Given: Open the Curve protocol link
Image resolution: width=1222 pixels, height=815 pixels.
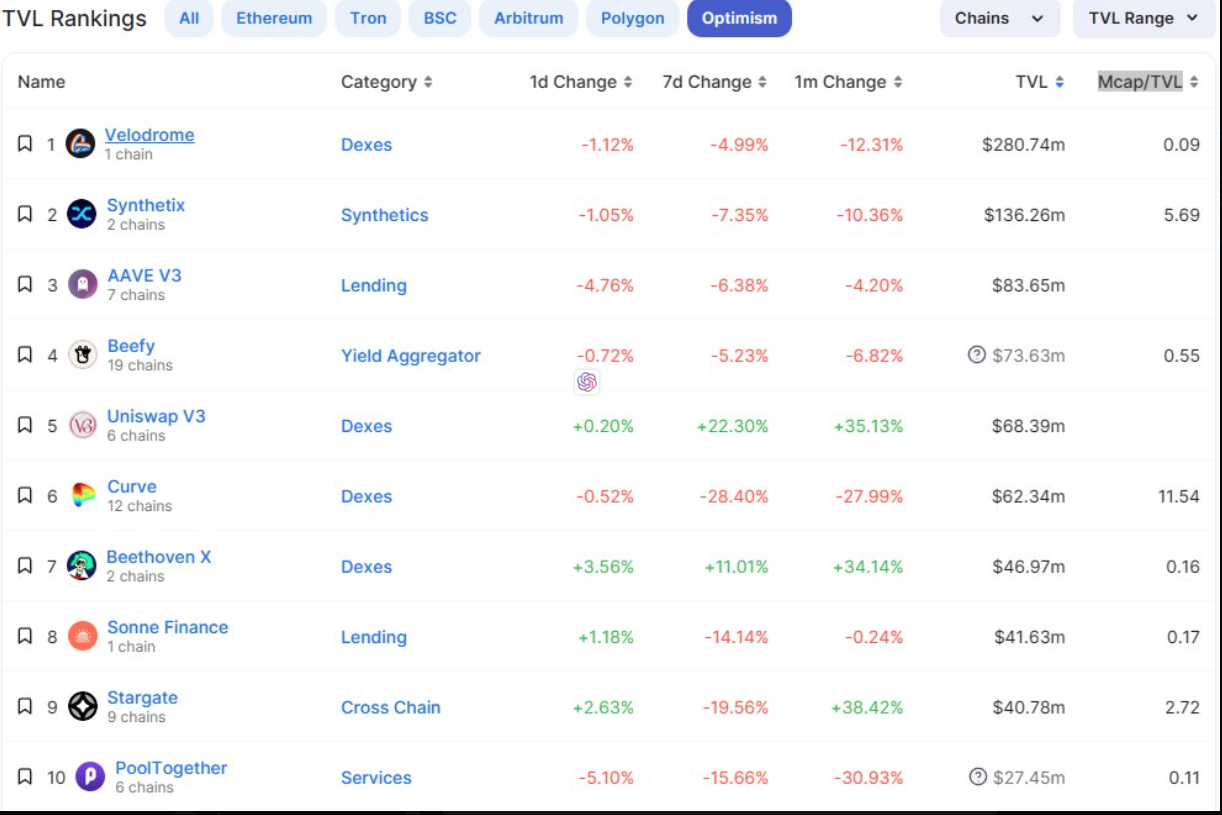Looking at the screenshot, I should pos(132,487).
